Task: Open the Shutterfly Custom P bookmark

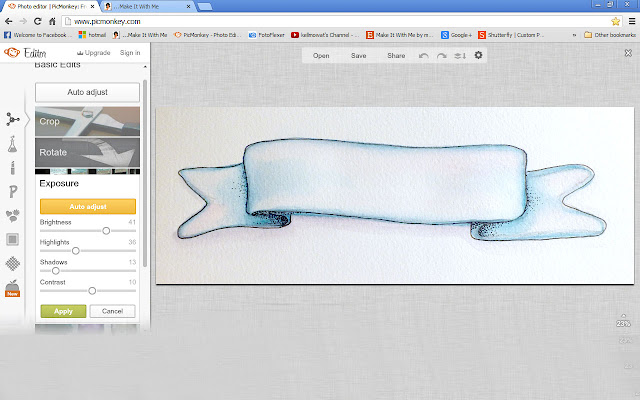Action: [x=511, y=35]
